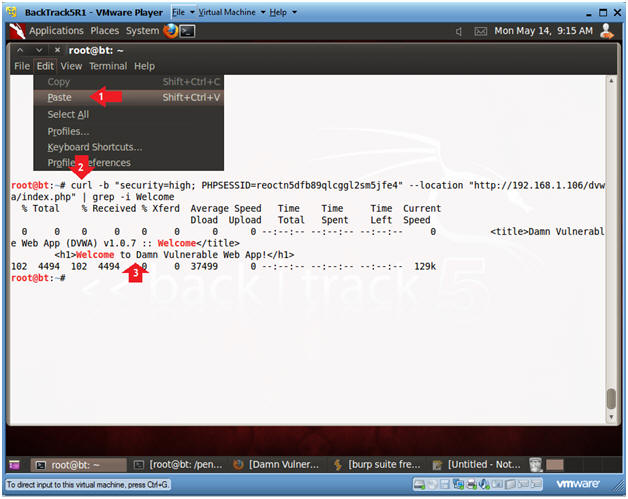Click the workspace switcher box
The image size is (628, 499).
pos(555,465)
